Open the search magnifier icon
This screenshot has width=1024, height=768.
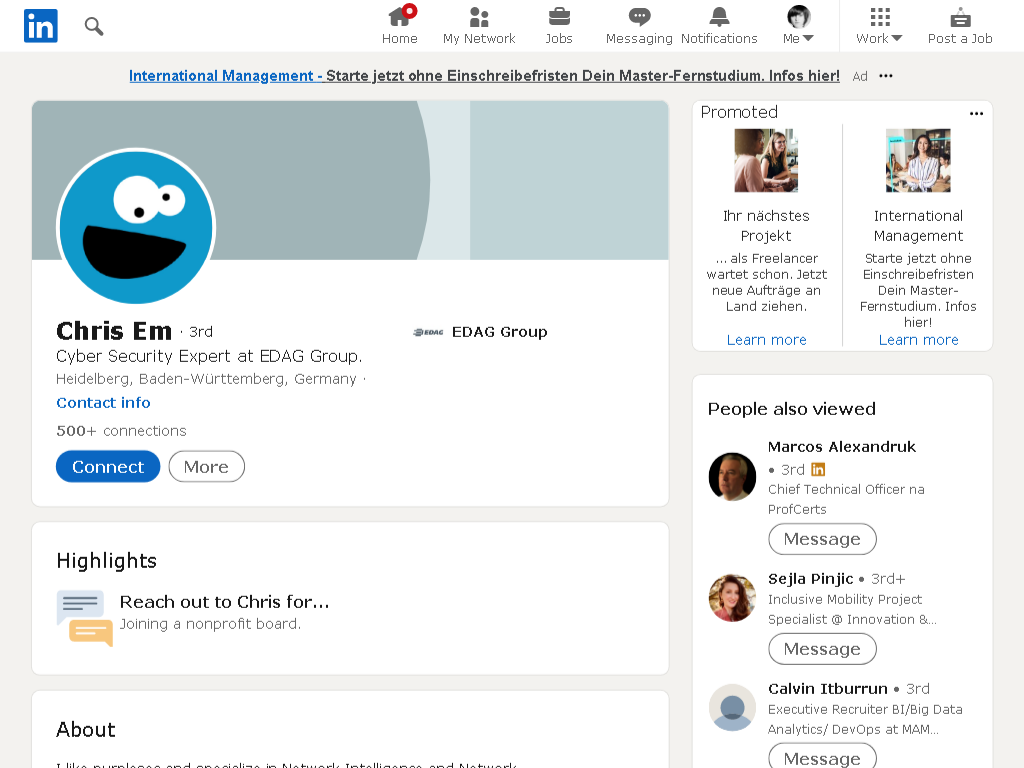coord(94,26)
